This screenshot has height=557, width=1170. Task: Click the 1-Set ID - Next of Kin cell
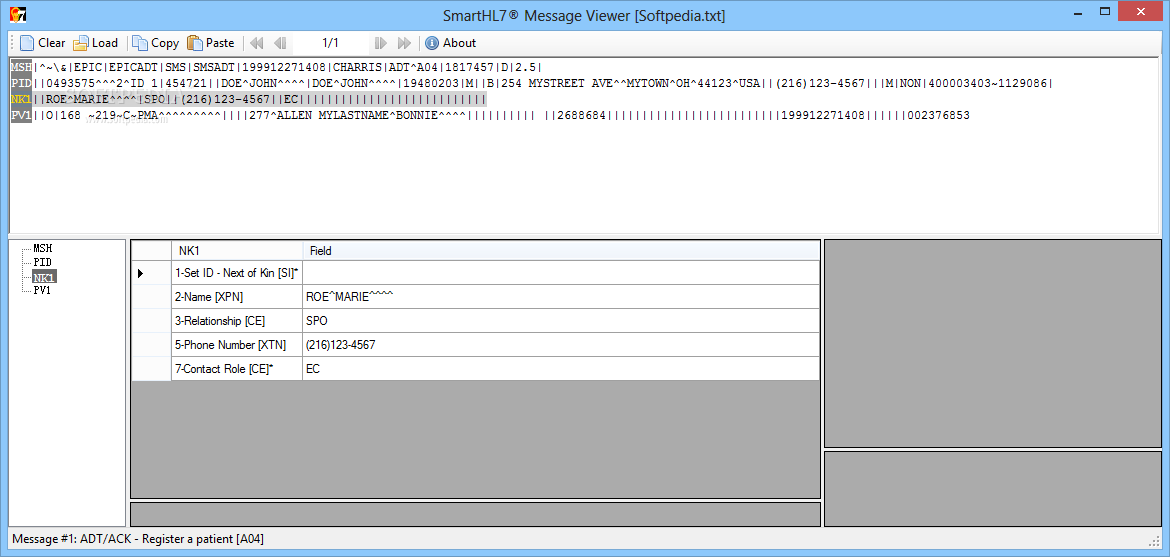237,273
